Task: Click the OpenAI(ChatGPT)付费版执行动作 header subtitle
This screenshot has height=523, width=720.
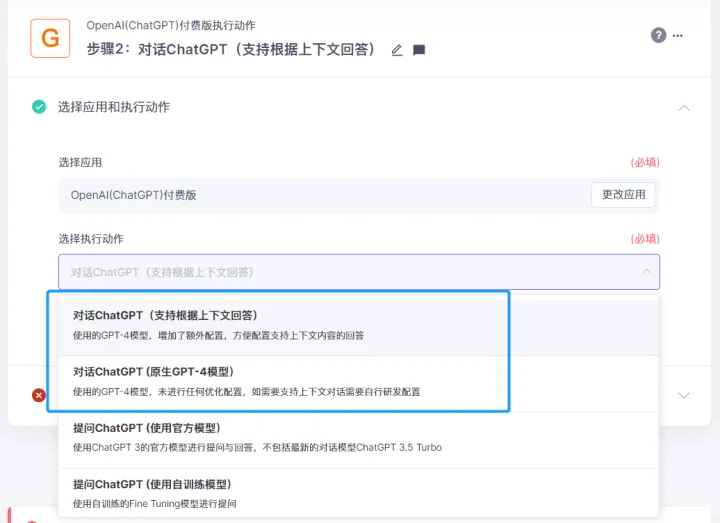Action: coord(171,25)
